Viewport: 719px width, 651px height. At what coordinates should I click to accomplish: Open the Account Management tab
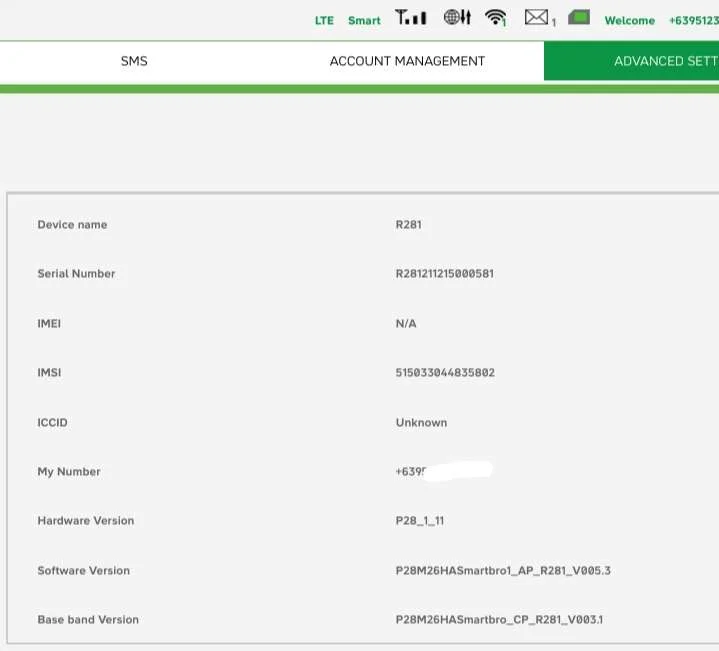(x=407, y=61)
